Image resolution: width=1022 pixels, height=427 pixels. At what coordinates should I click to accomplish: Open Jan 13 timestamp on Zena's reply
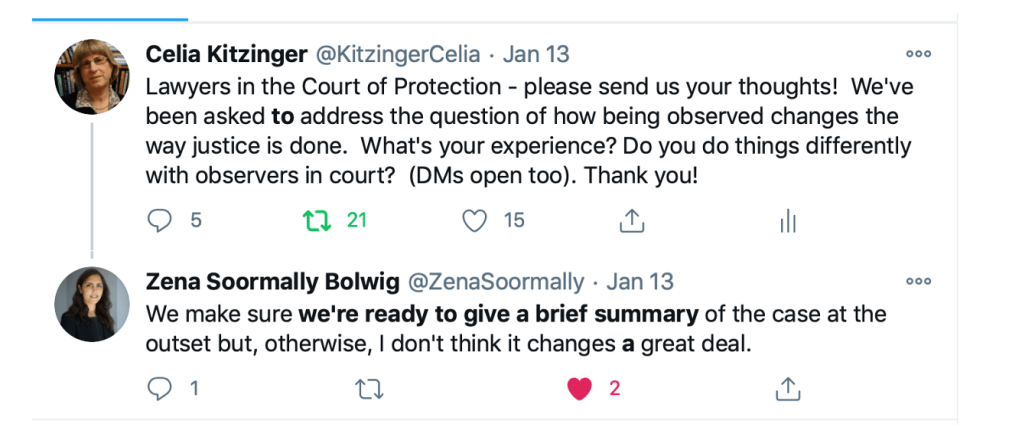(640, 281)
